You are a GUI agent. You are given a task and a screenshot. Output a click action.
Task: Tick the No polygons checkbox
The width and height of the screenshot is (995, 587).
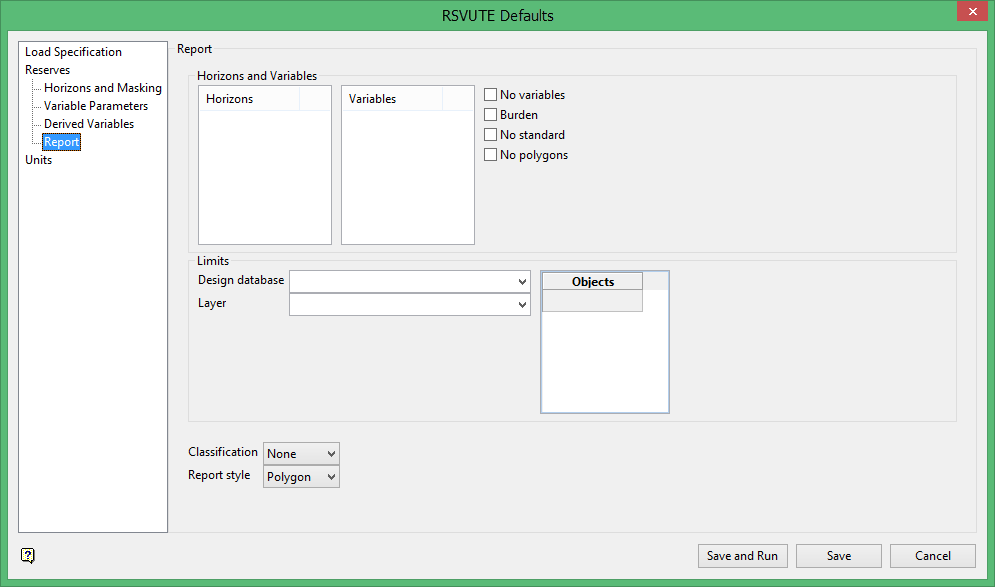click(491, 155)
